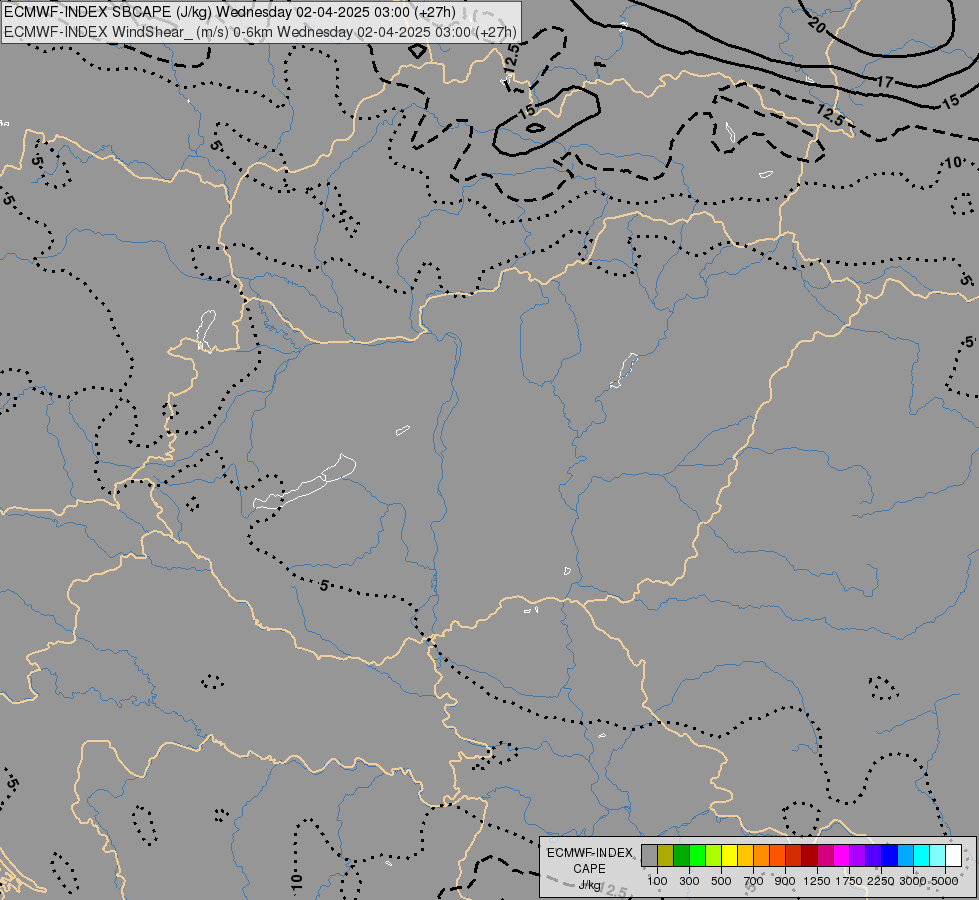Click the cyan legend swatch
Image resolution: width=979 pixels, height=900 pixels.
pos(921,856)
